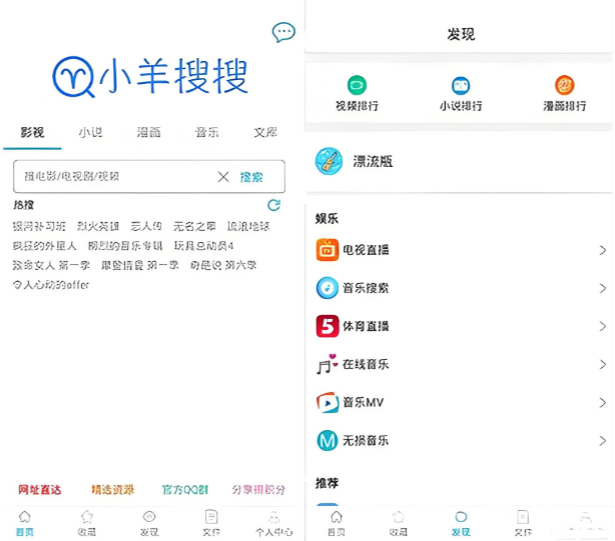Open the 精选资源 link
Screen dimensions: 615x541
pyautogui.click(x=113, y=490)
